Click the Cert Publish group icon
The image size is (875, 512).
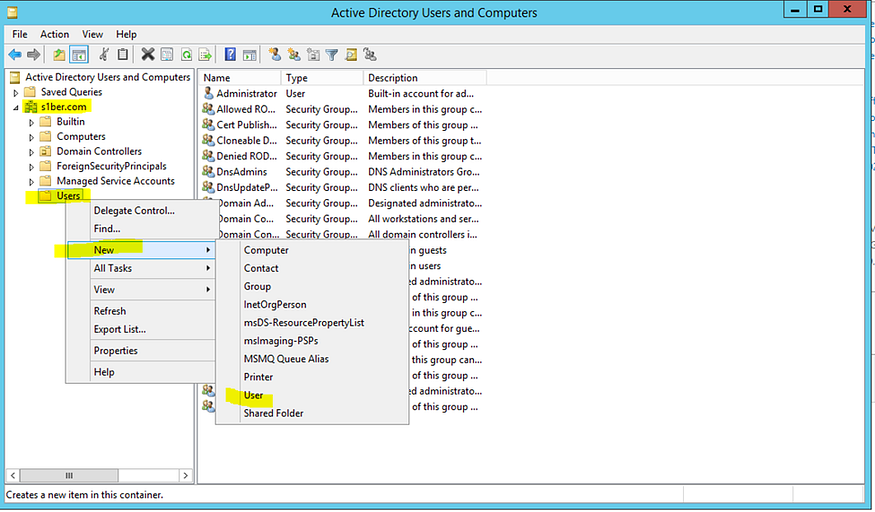209,124
